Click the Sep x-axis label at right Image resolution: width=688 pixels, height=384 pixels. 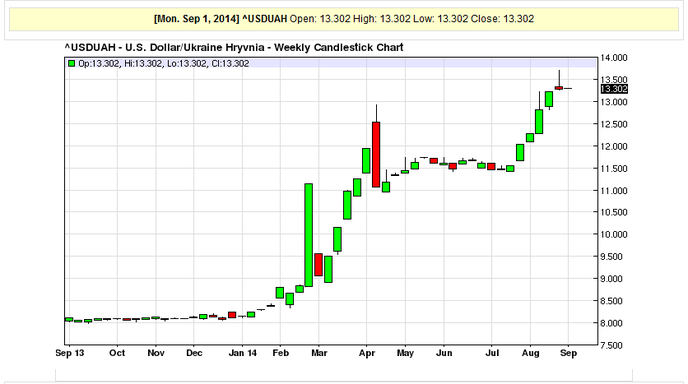coord(568,353)
